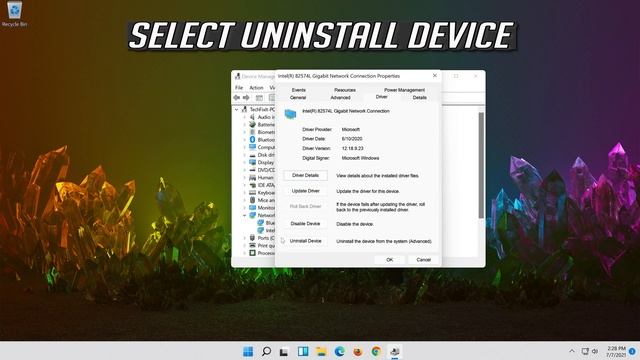Expand the Disk drives tree node
The width and height of the screenshot is (640, 360).
click(244, 155)
